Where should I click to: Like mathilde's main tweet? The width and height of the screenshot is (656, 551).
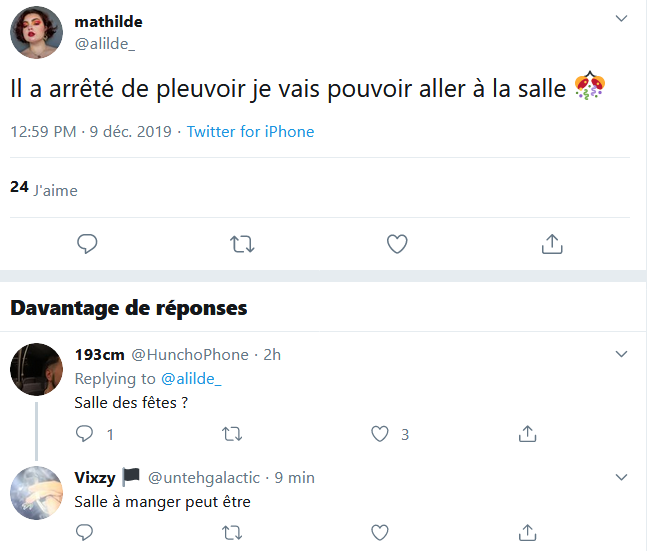(397, 243)
